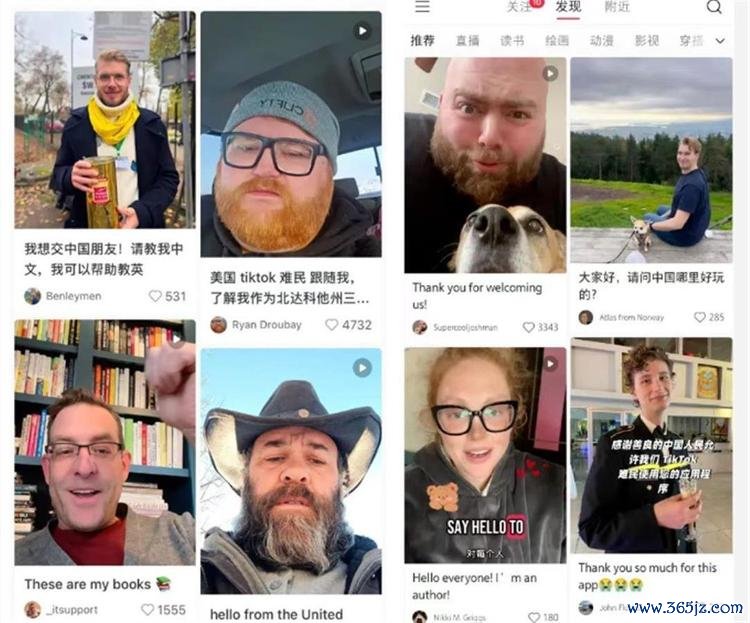
Task: Select the 直播 category
Action: point(467,41)
